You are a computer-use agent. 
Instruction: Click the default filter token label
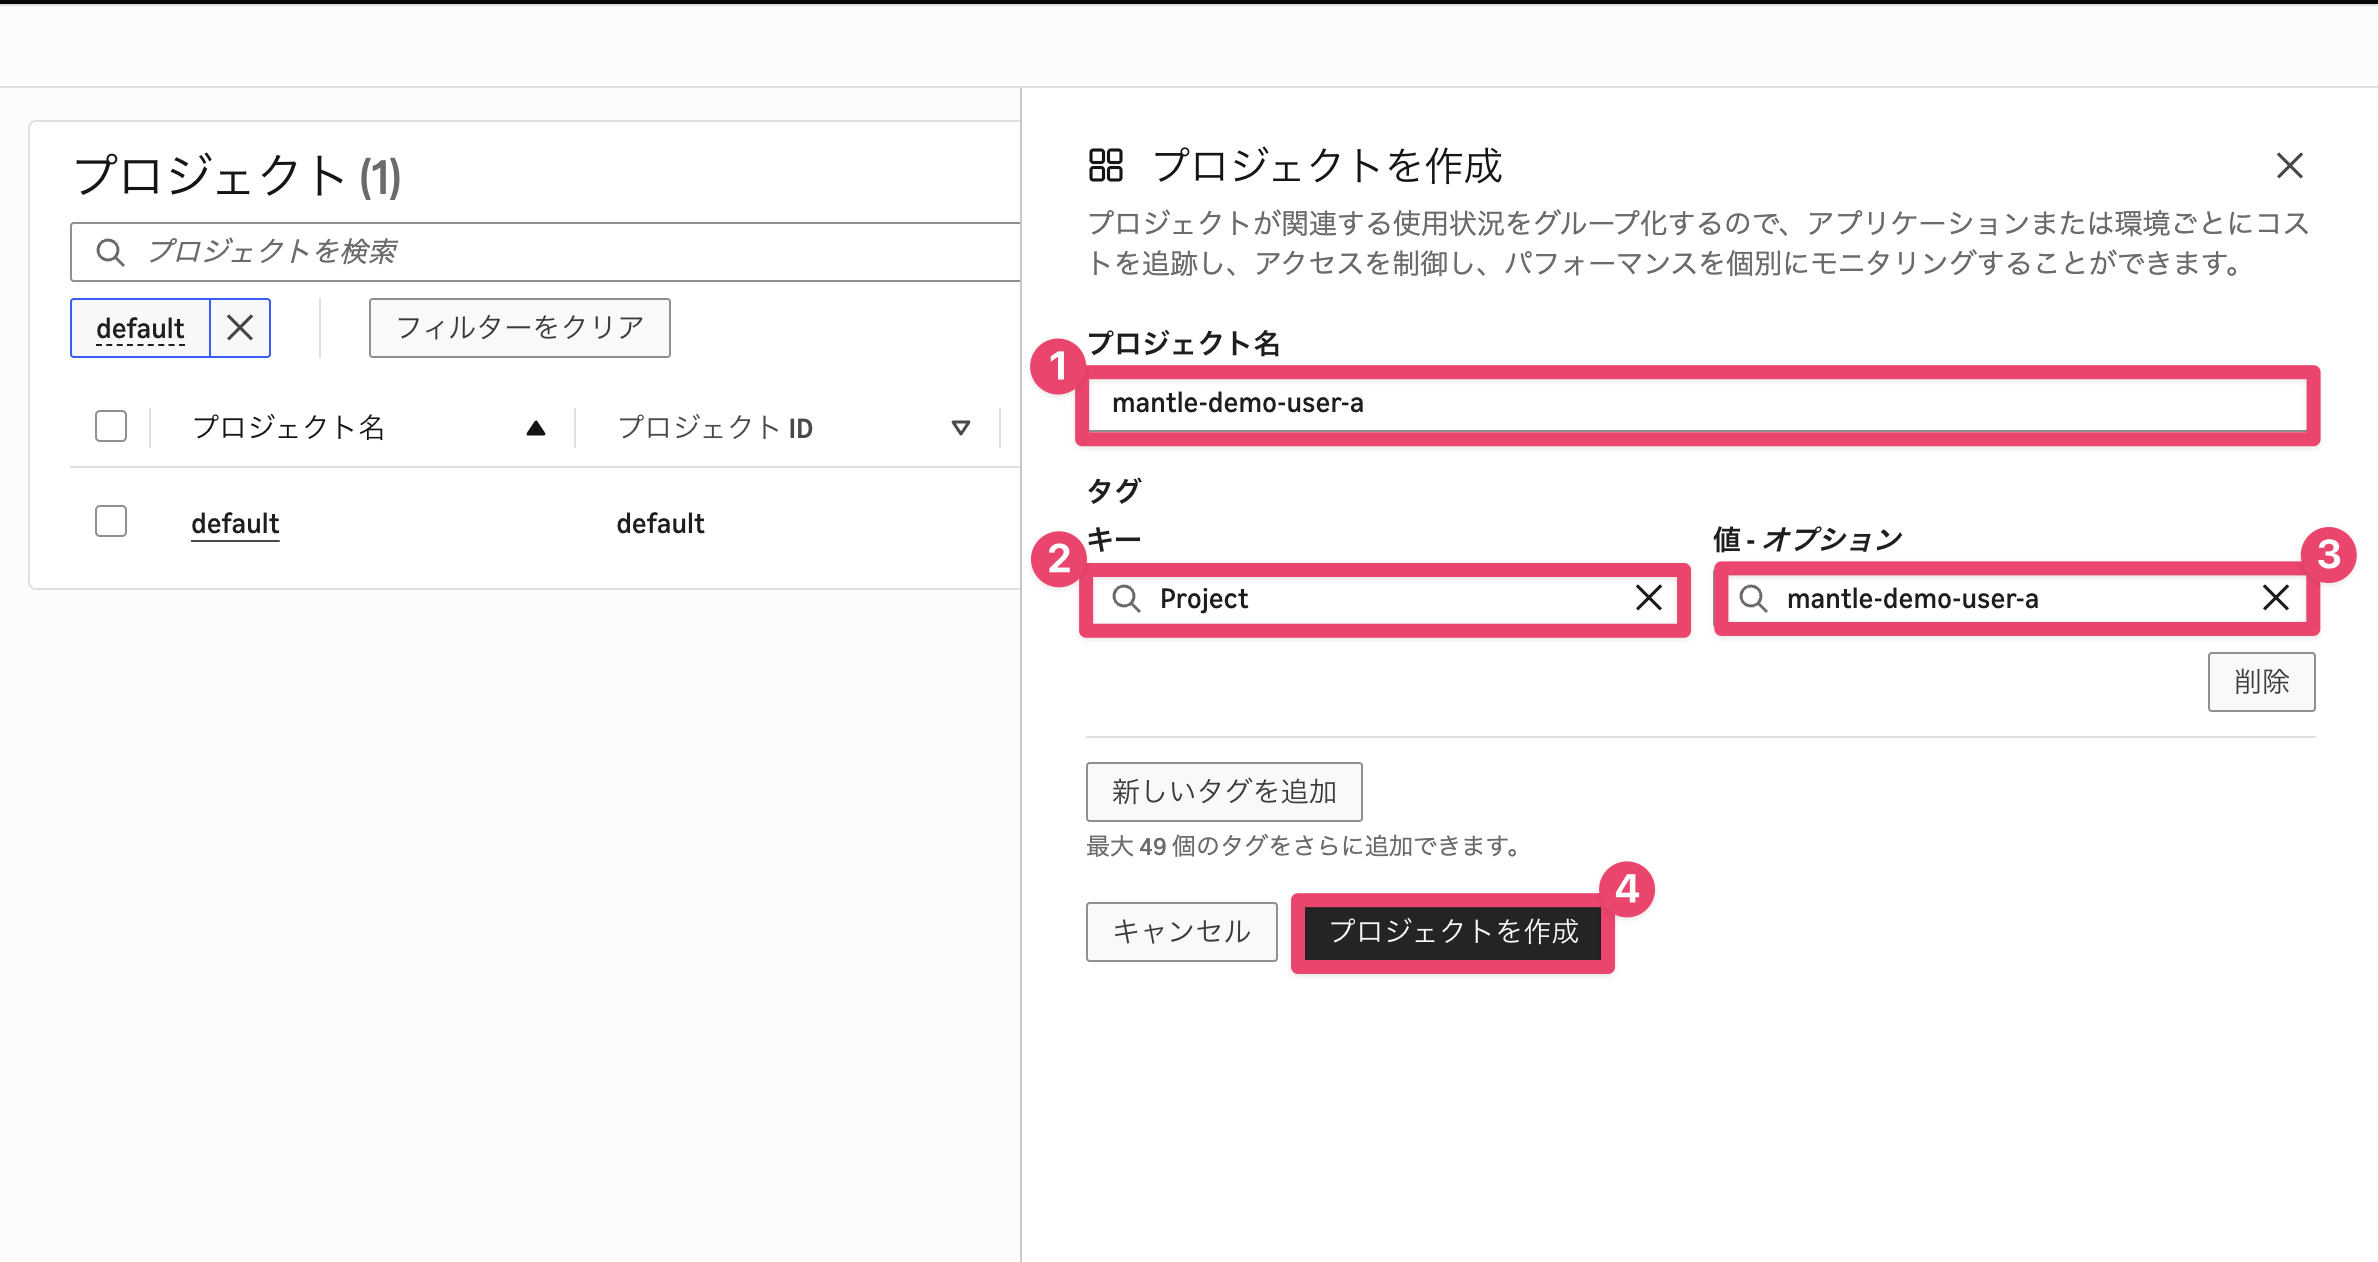(x=140, y=327)
